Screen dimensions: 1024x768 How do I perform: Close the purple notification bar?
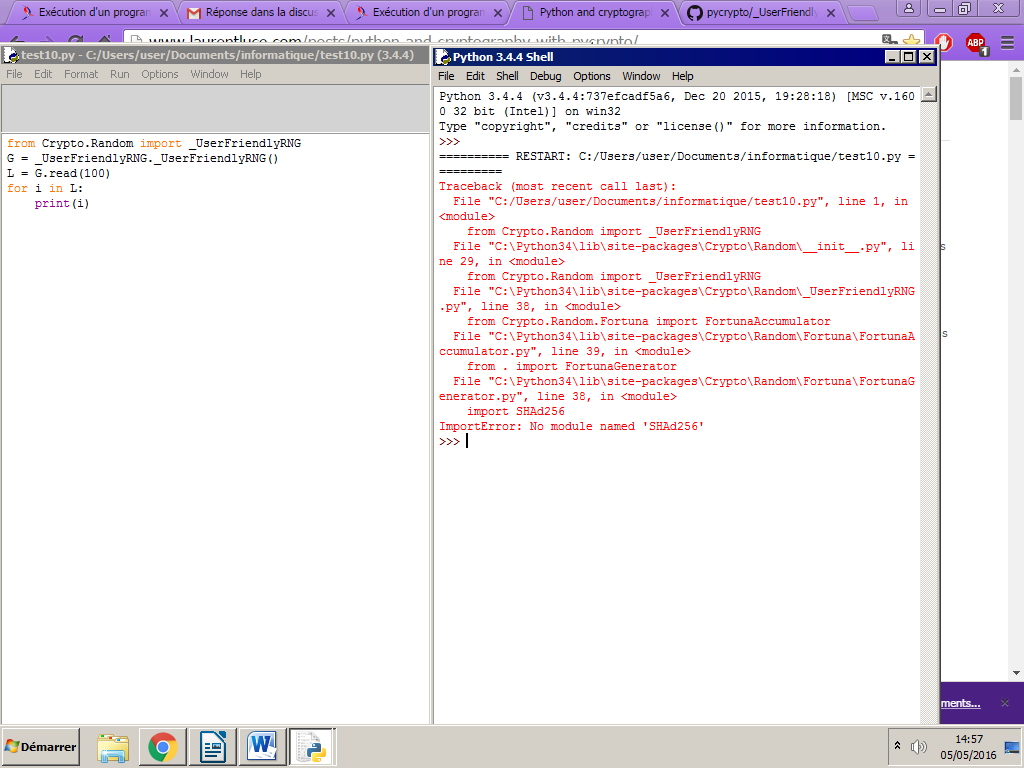point(1004,703)
